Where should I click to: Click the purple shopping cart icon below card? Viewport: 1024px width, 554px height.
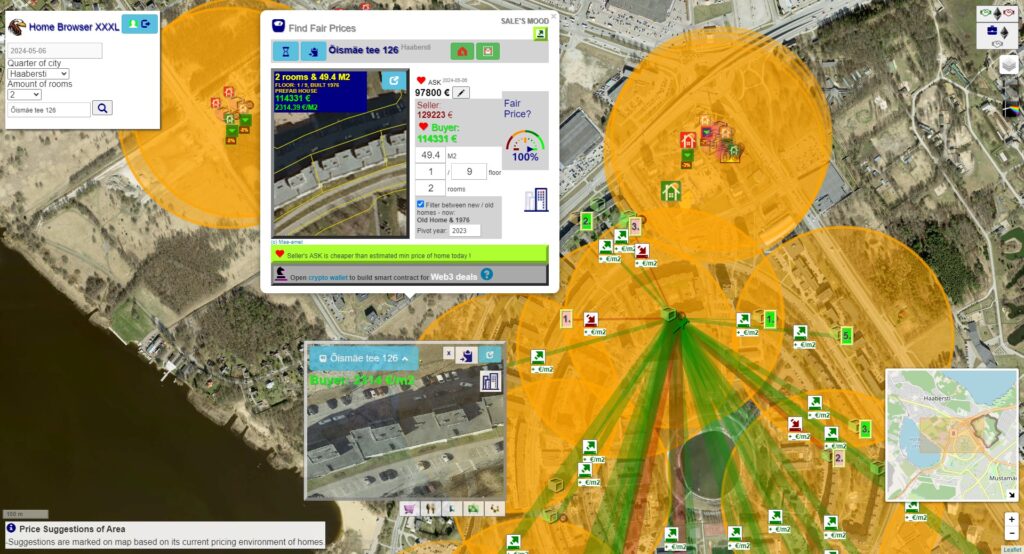click(x=409, y=508)
